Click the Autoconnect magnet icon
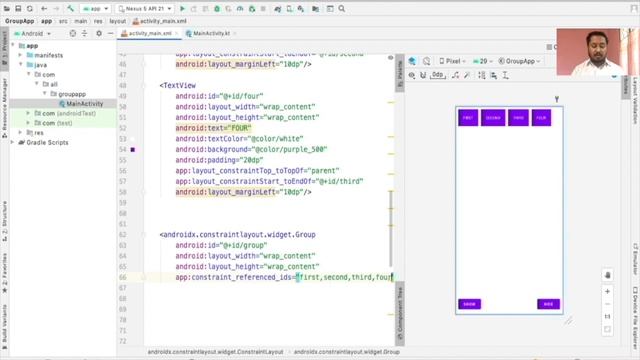 pyautogui.click(x=423, y=76)
